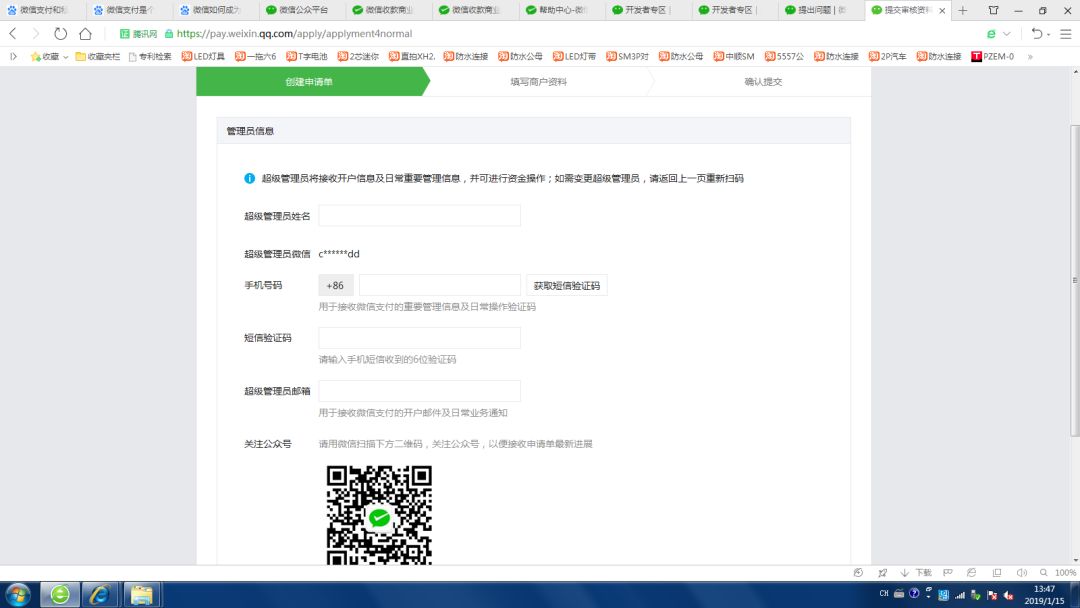
Task: Expand the dropdown beside the engine mode icon
Action: pos(1006,34)
